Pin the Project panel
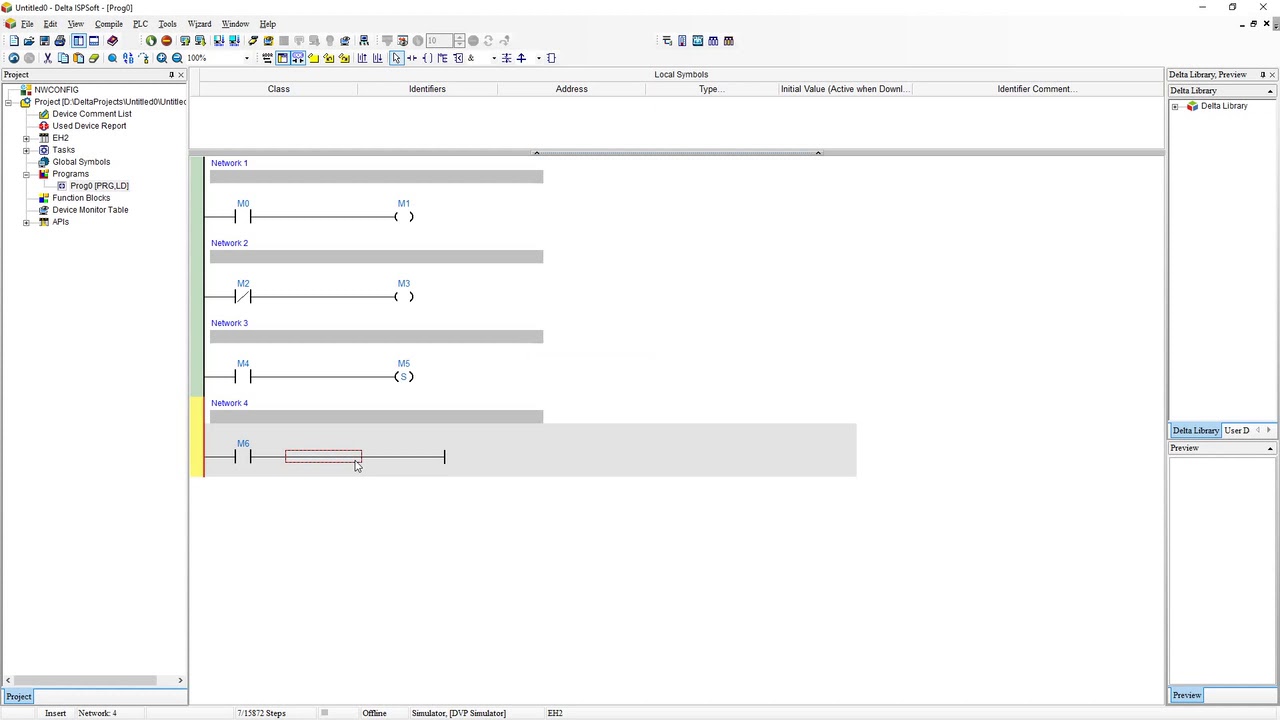Image resolution: width=1280 pixels, height=720 pixels. [x=171, y=75]
